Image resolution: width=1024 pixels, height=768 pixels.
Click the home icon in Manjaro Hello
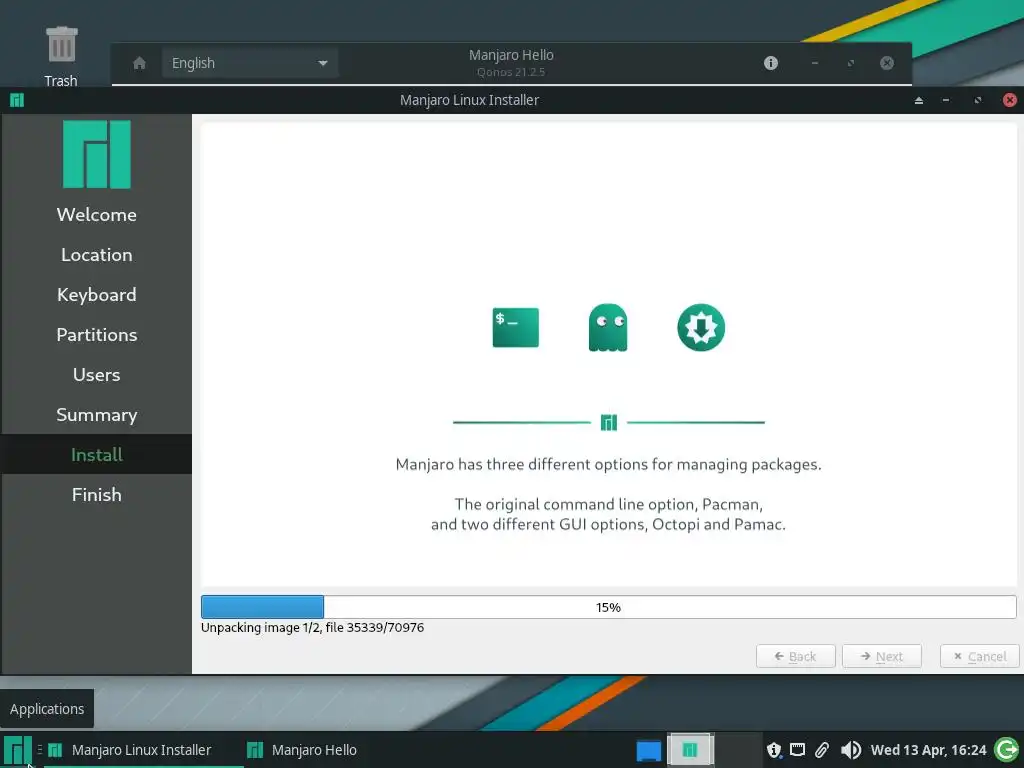(139, 63)
